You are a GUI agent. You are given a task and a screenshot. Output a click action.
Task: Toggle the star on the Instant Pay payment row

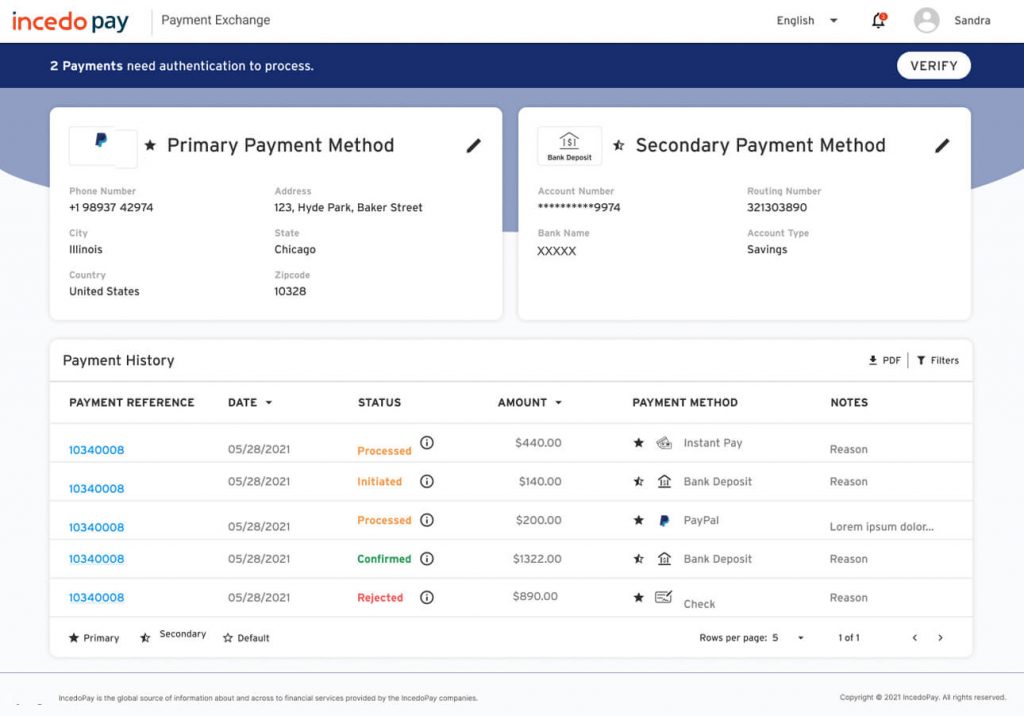coord(637,442)
